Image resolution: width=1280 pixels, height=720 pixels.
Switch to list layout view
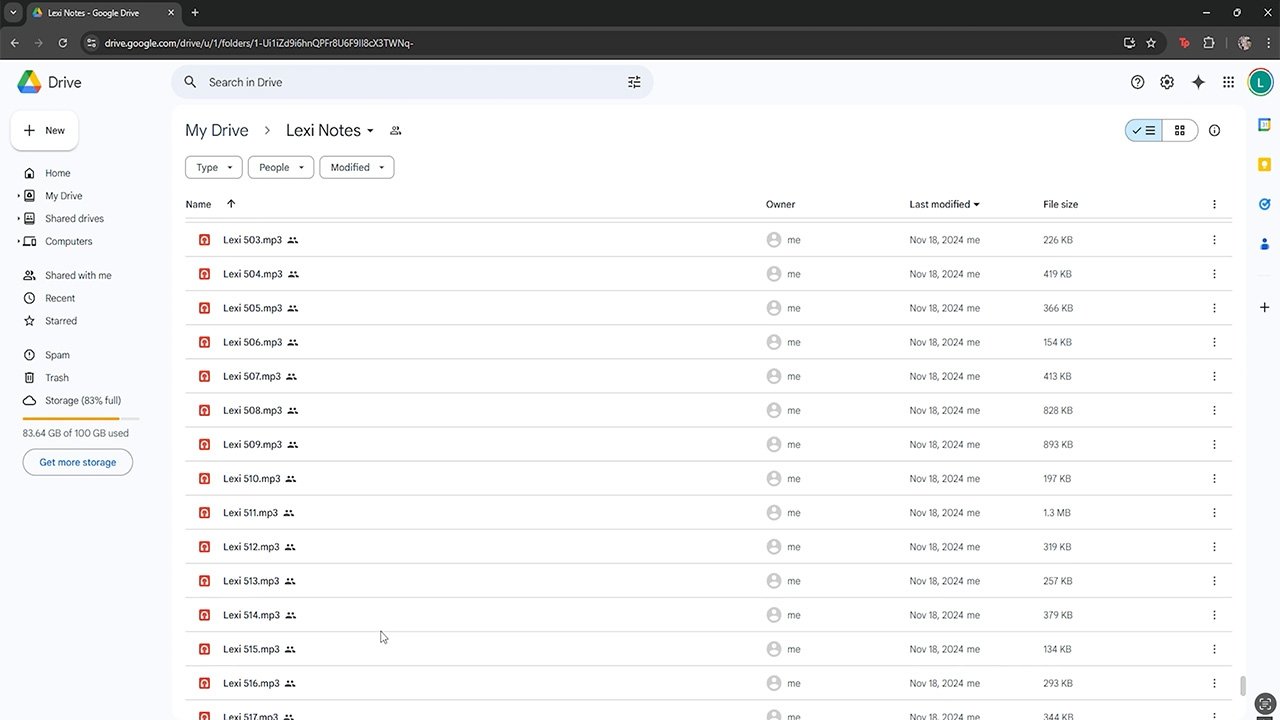tap(1144, 130)
